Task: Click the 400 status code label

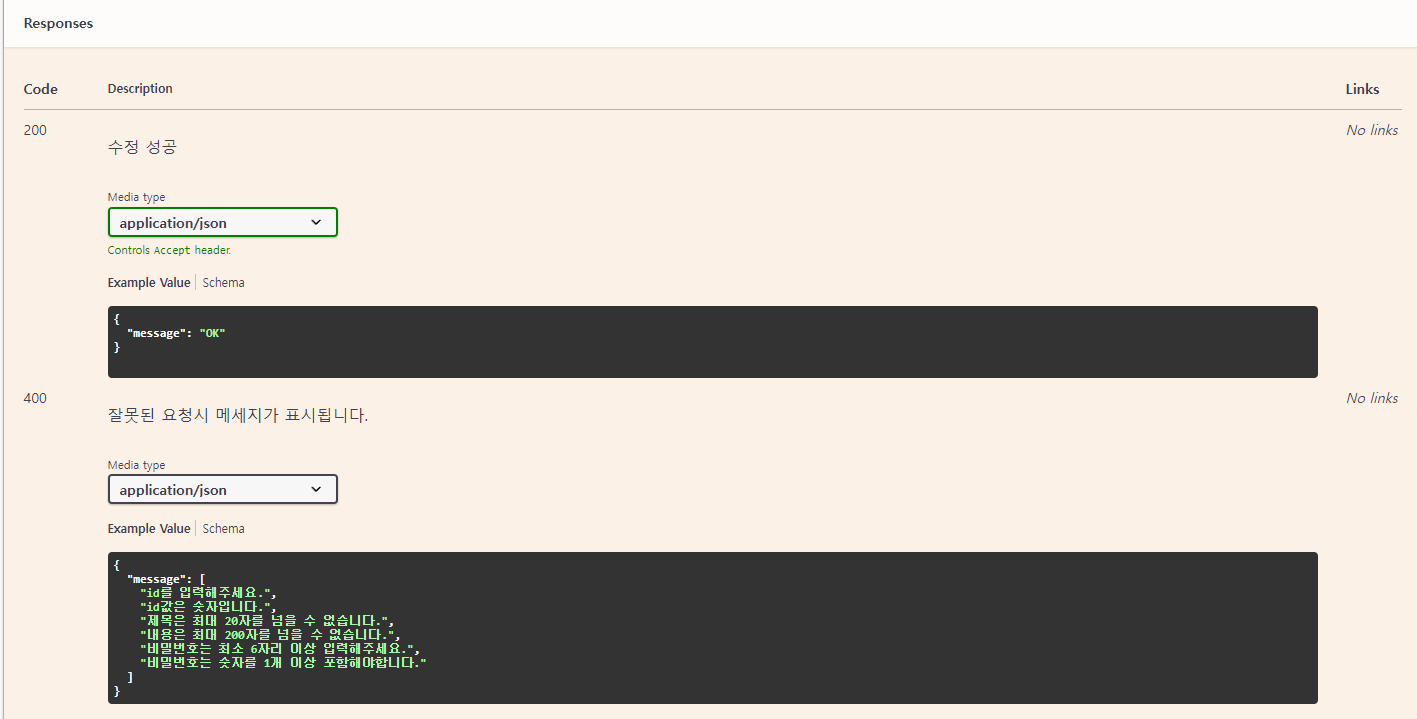Action: [x=34, y=397]
